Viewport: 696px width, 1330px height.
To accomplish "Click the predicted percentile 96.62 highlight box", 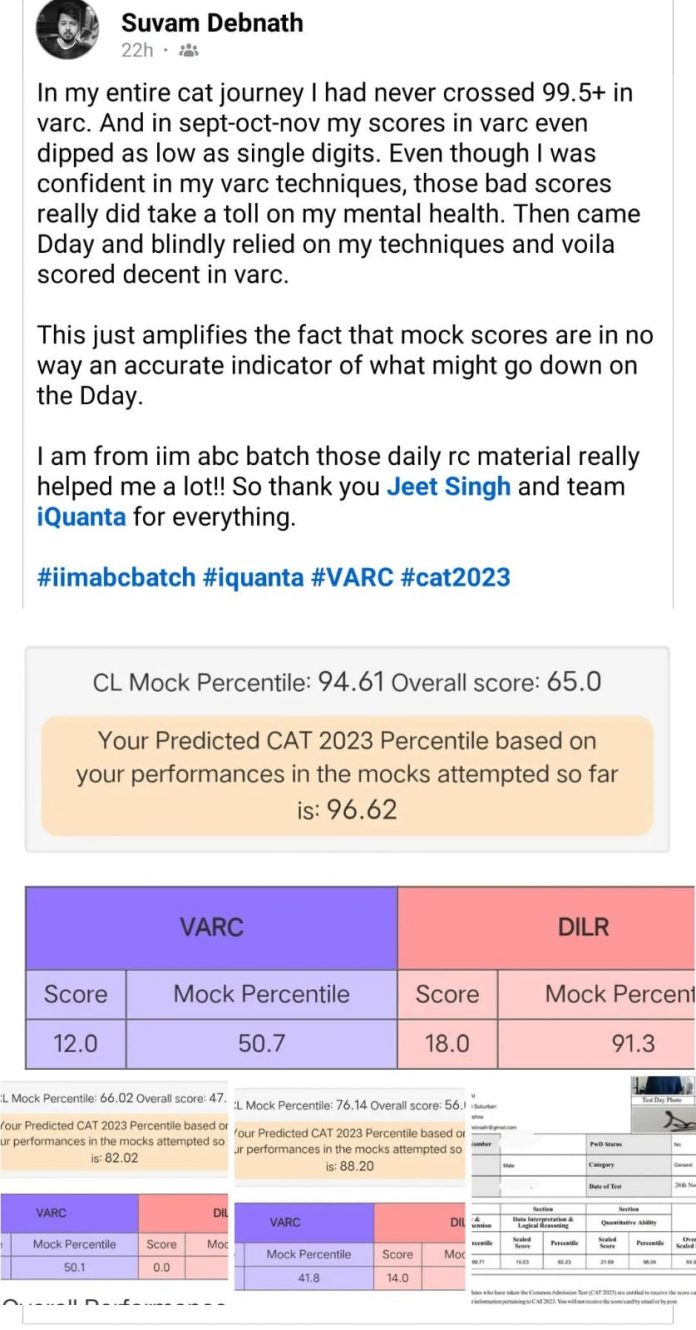I will pos(348,775).
